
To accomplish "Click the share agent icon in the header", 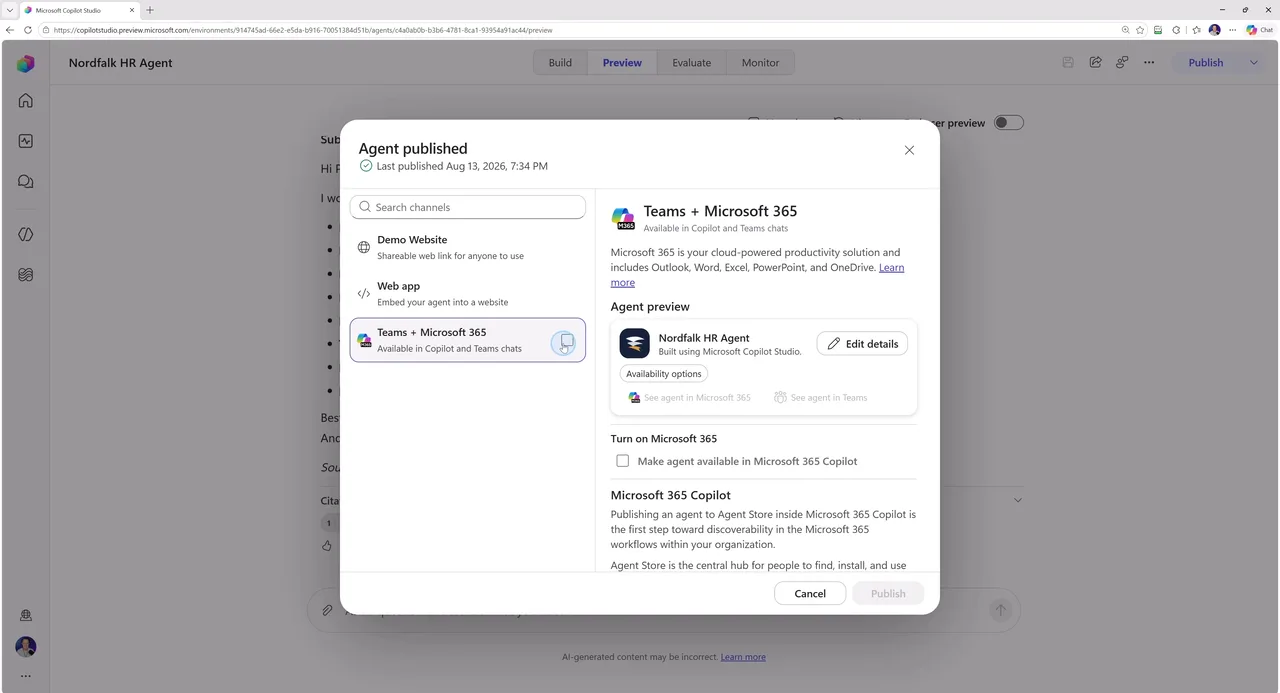I will (x=1095, y=62).
